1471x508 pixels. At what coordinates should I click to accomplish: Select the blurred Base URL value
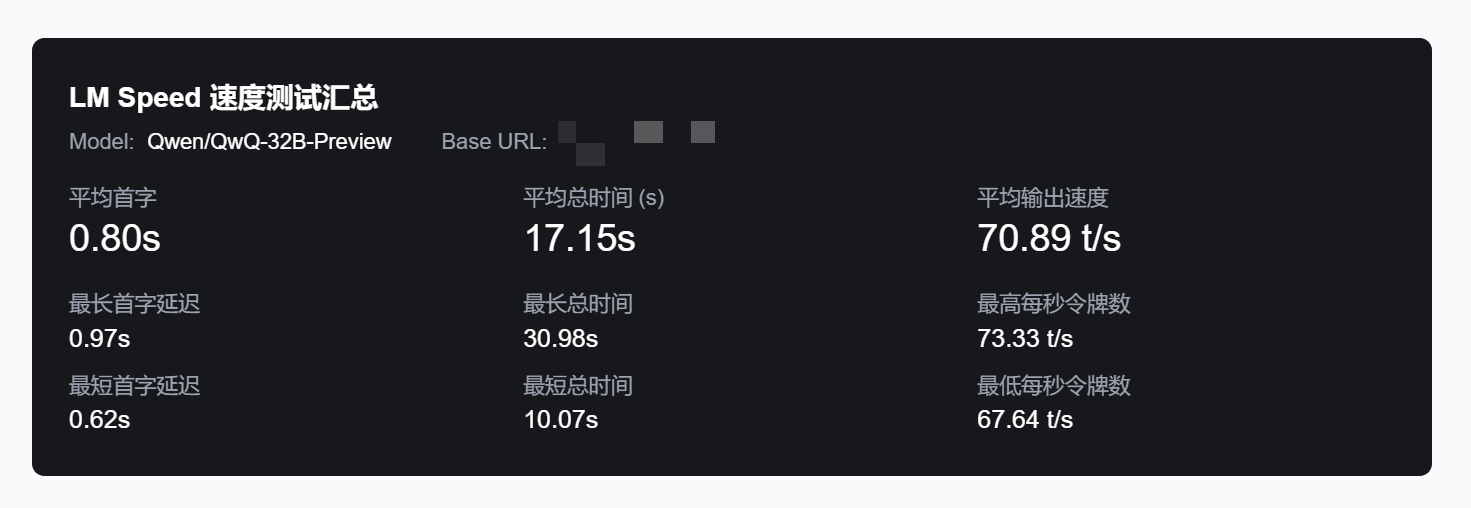coord(636,142)
